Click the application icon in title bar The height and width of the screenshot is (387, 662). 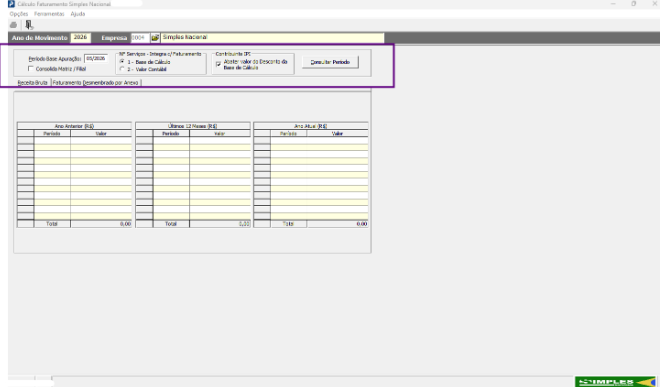(x=11, y=4)
